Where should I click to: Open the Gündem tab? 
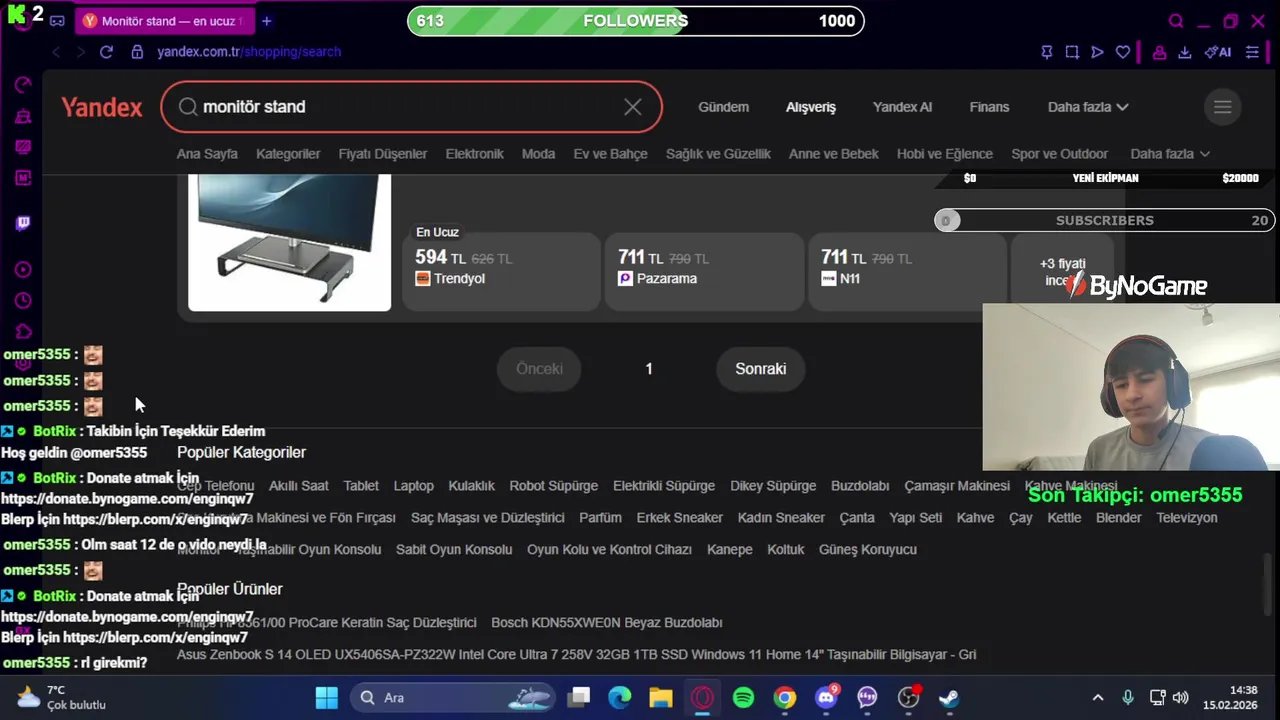[x=723, y=107]
